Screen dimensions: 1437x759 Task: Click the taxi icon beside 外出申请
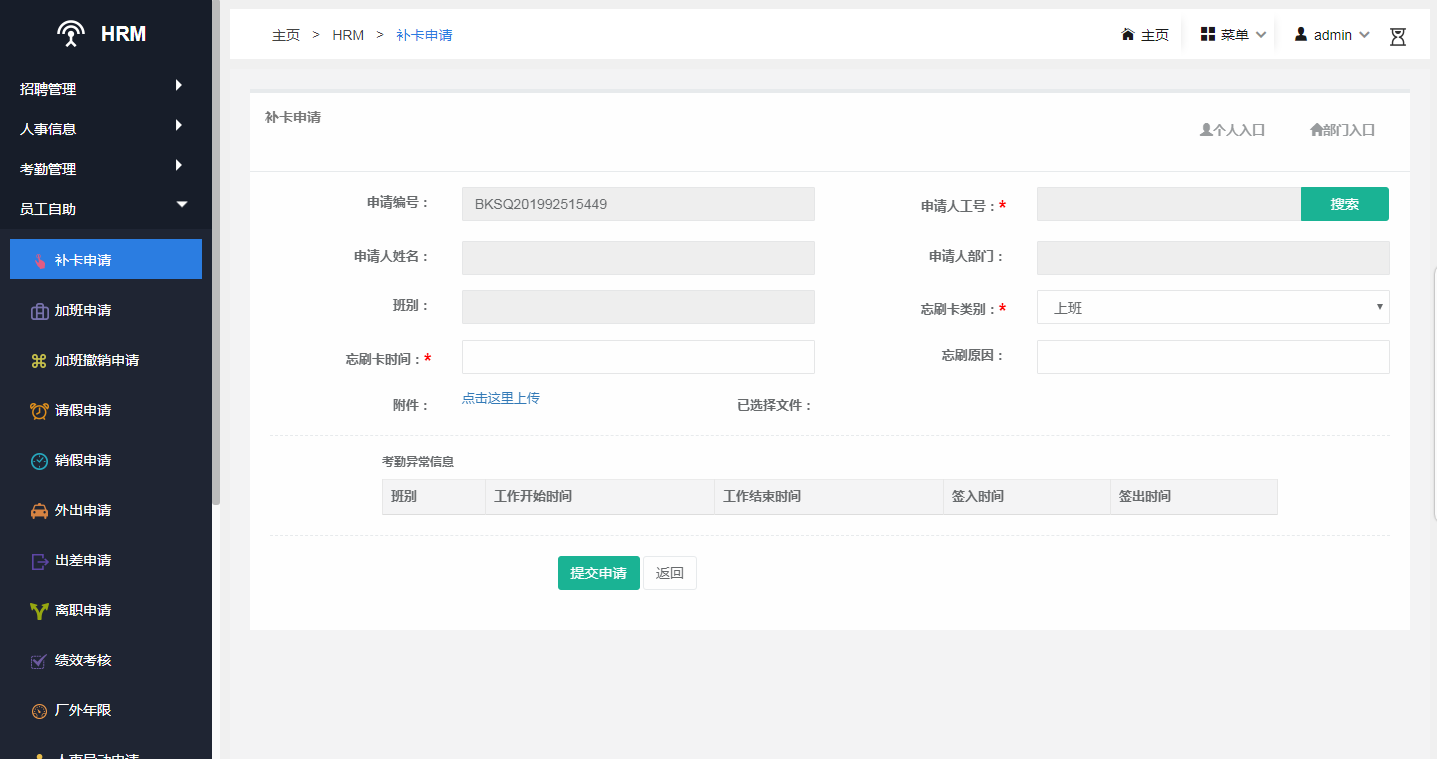coord(39,511)
